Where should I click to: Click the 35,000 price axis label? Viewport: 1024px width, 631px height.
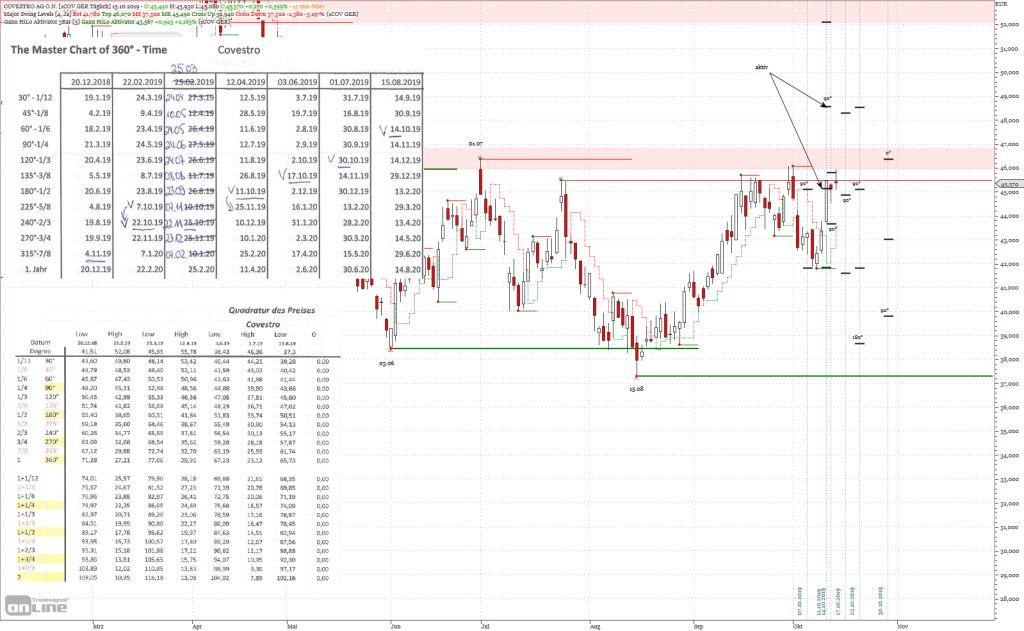coord(1010,432)
